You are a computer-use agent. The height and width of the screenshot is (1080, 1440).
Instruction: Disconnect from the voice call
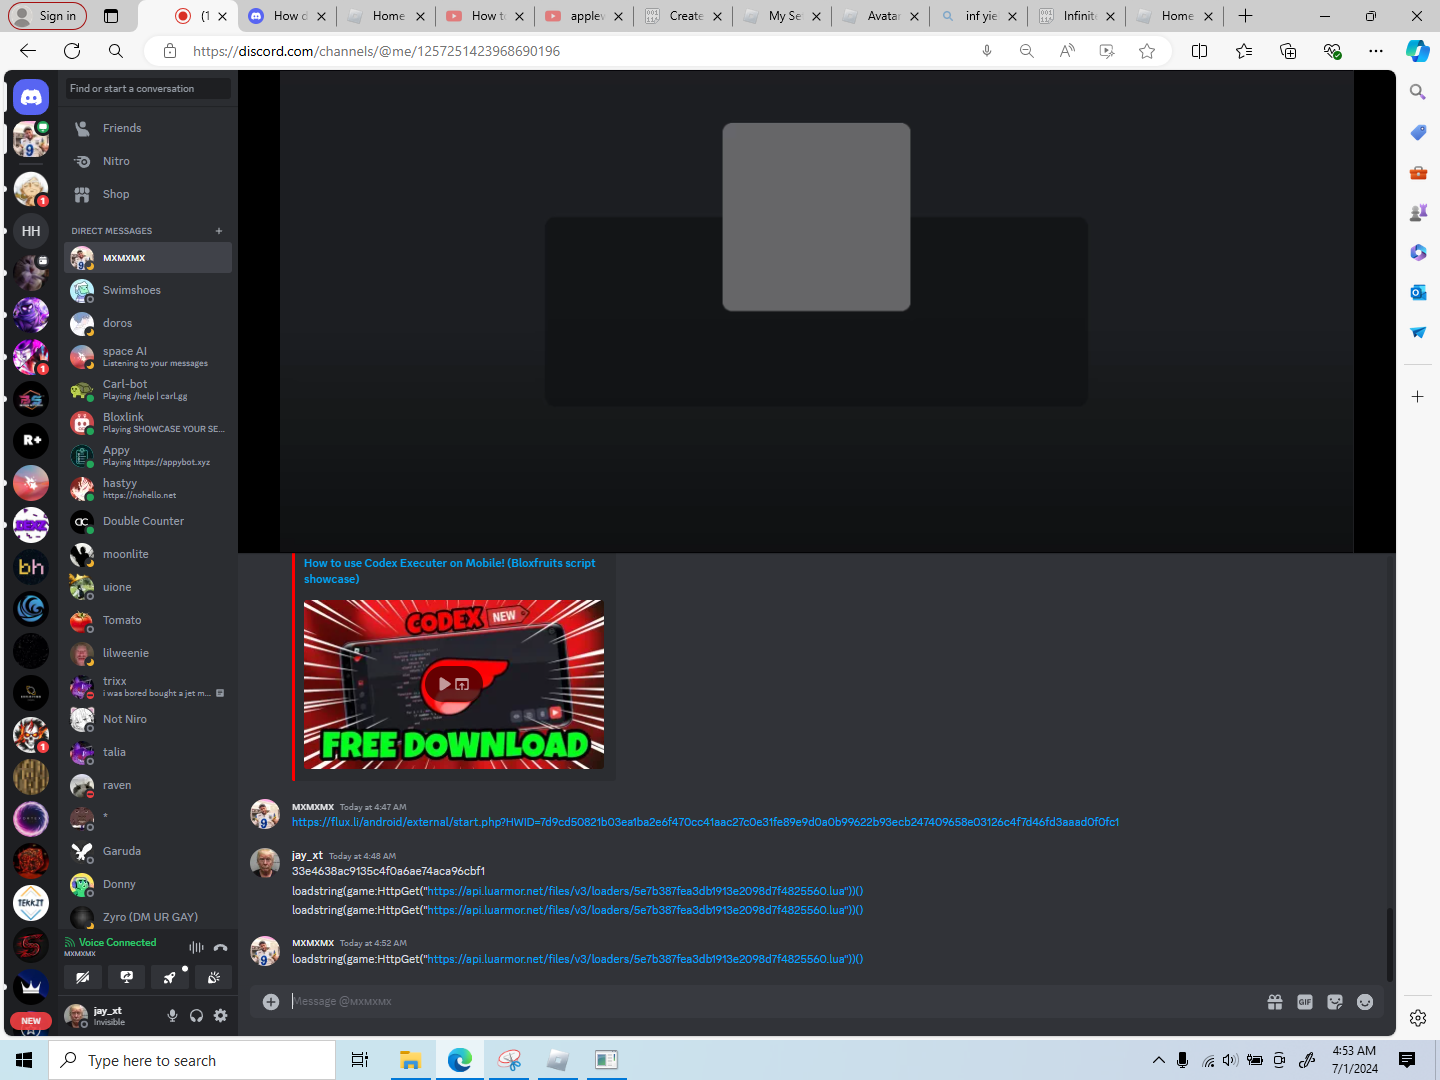coord(221,947)
